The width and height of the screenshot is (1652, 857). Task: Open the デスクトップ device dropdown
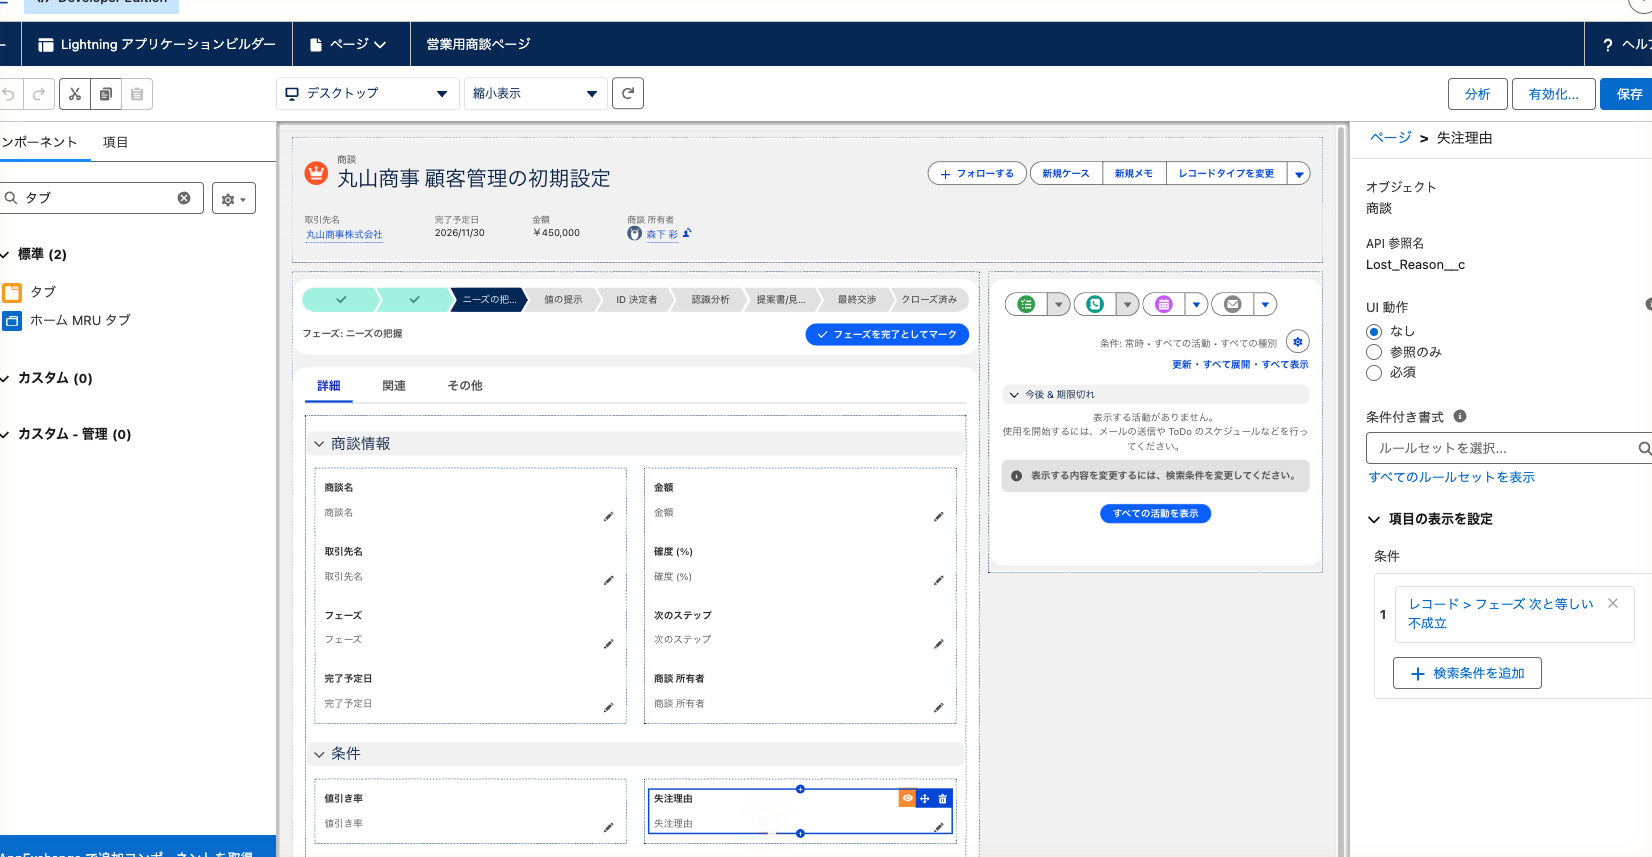pyautogui.click(x=366, y=94)
